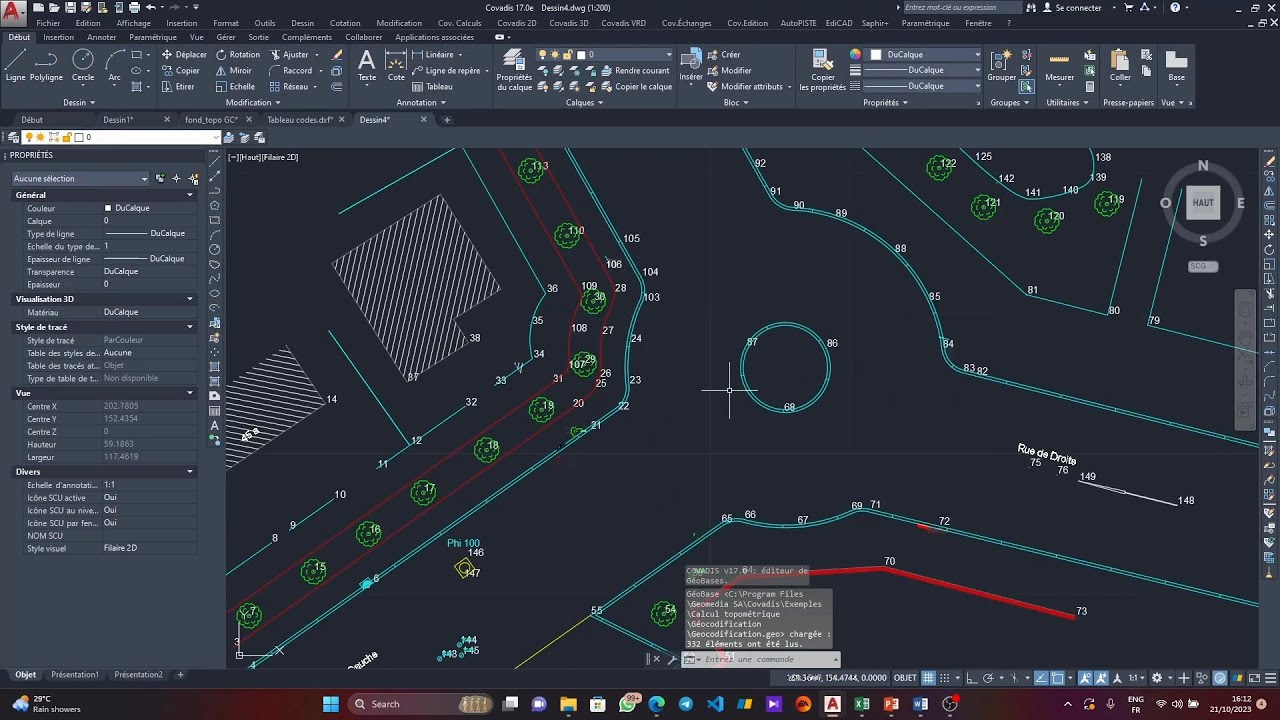
Task: Select the Polyligne tool
Action: [46, 67]
